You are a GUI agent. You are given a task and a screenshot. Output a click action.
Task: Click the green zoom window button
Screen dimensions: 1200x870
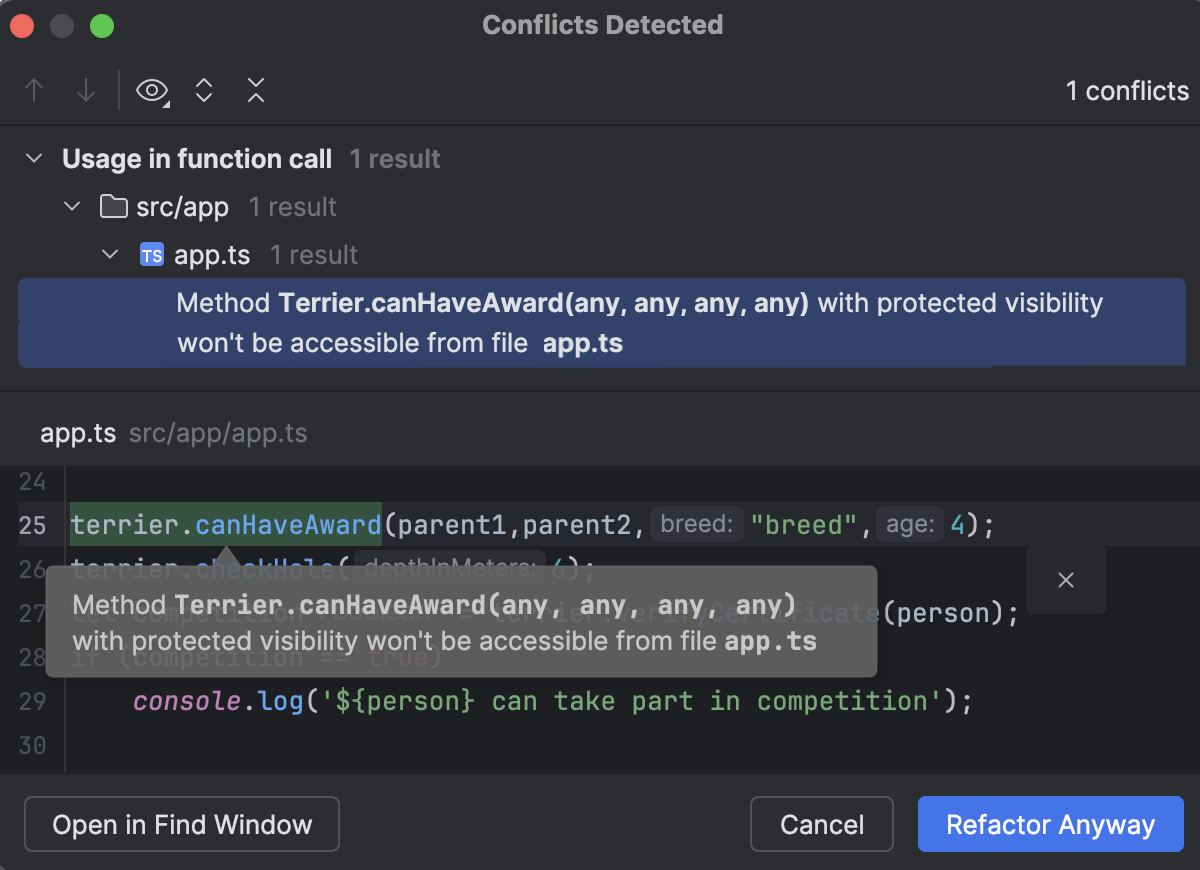[102, 26]
